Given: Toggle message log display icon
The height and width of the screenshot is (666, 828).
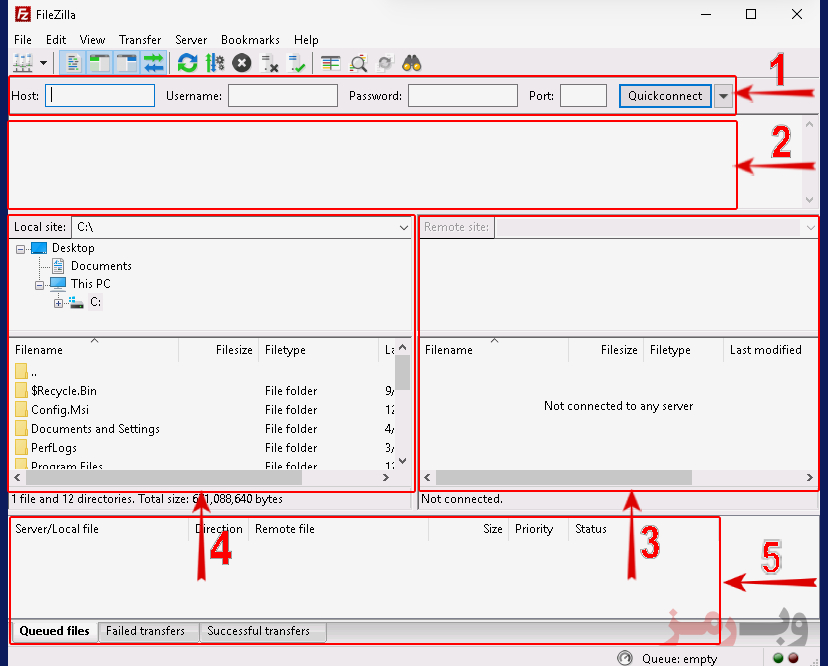Looking at the screenshot, I should (x=73, y=63).
